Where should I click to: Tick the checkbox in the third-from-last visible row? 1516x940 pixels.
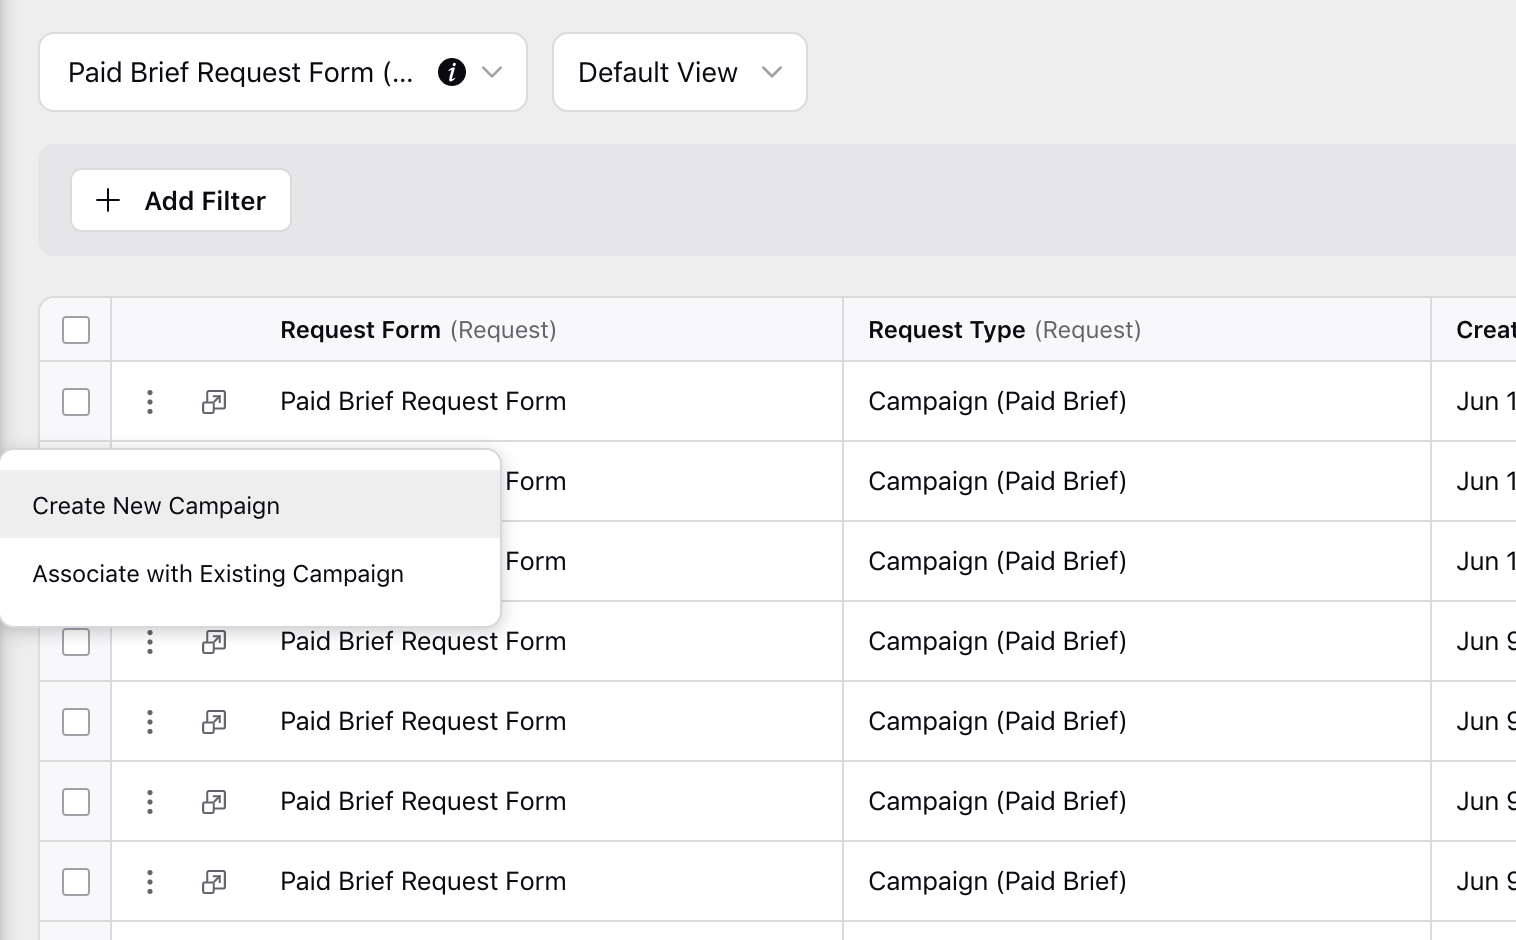[x=76, y=722]
